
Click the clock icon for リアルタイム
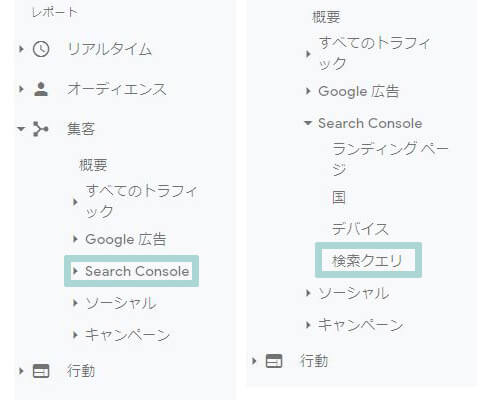point(41,49)
